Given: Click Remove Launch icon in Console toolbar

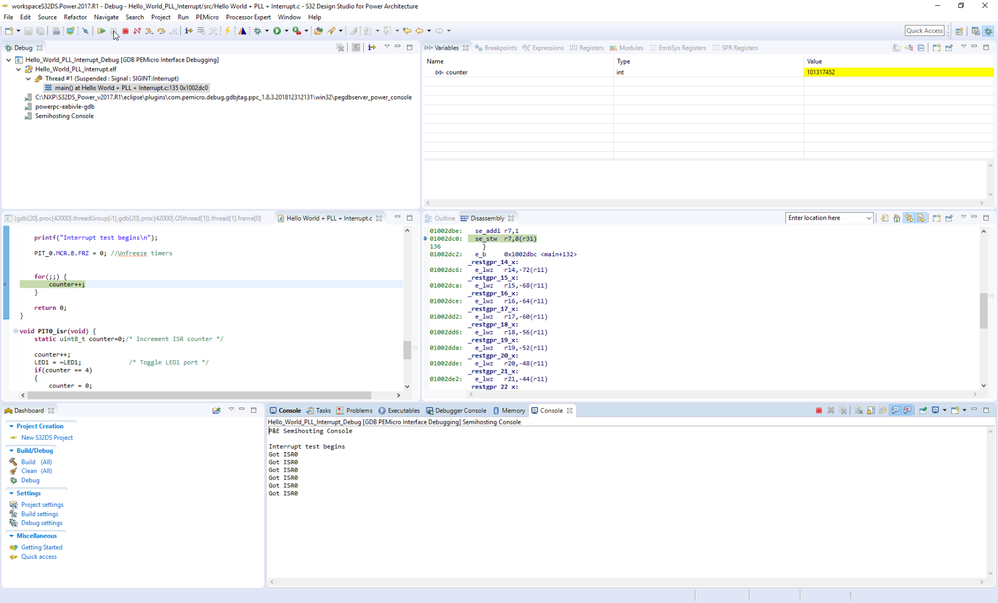Looking at the screenshot, I should [x=831, y=410].
